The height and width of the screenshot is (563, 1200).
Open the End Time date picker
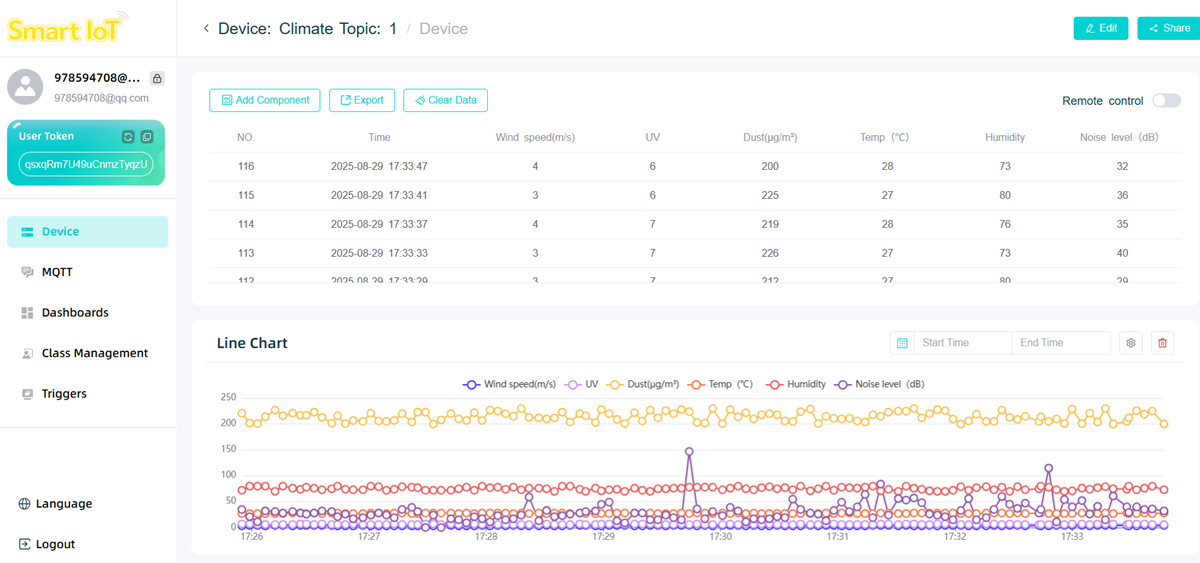[x=1058, y=343]
